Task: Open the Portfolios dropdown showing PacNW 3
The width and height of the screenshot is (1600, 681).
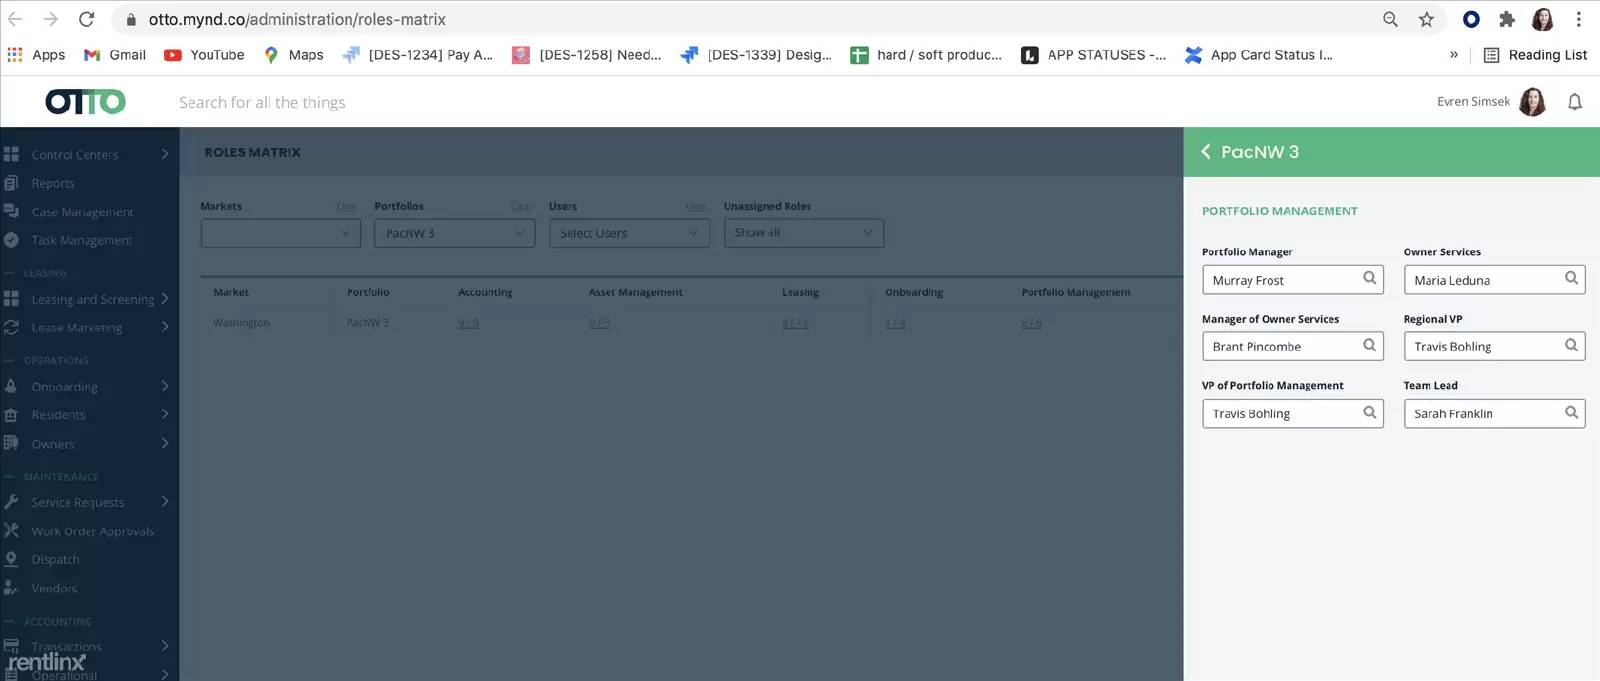Action: click(455, 233)
